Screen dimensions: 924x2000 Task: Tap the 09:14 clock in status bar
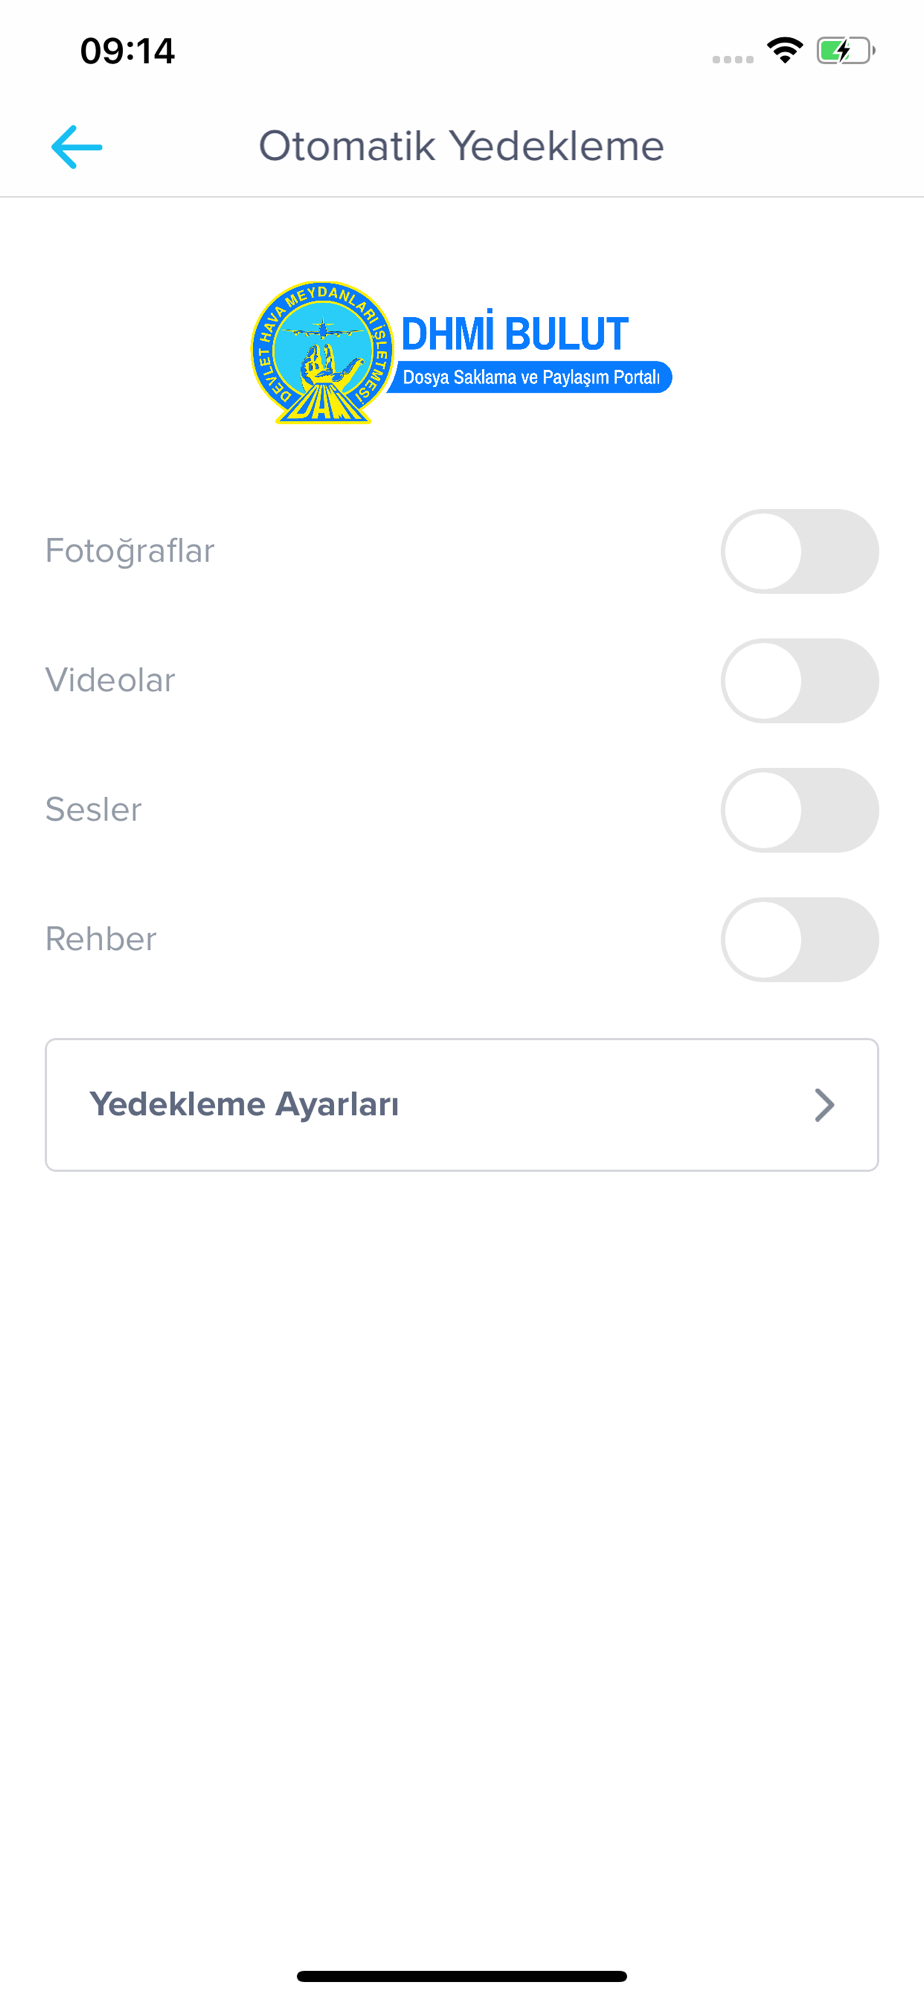click(127, 51)
